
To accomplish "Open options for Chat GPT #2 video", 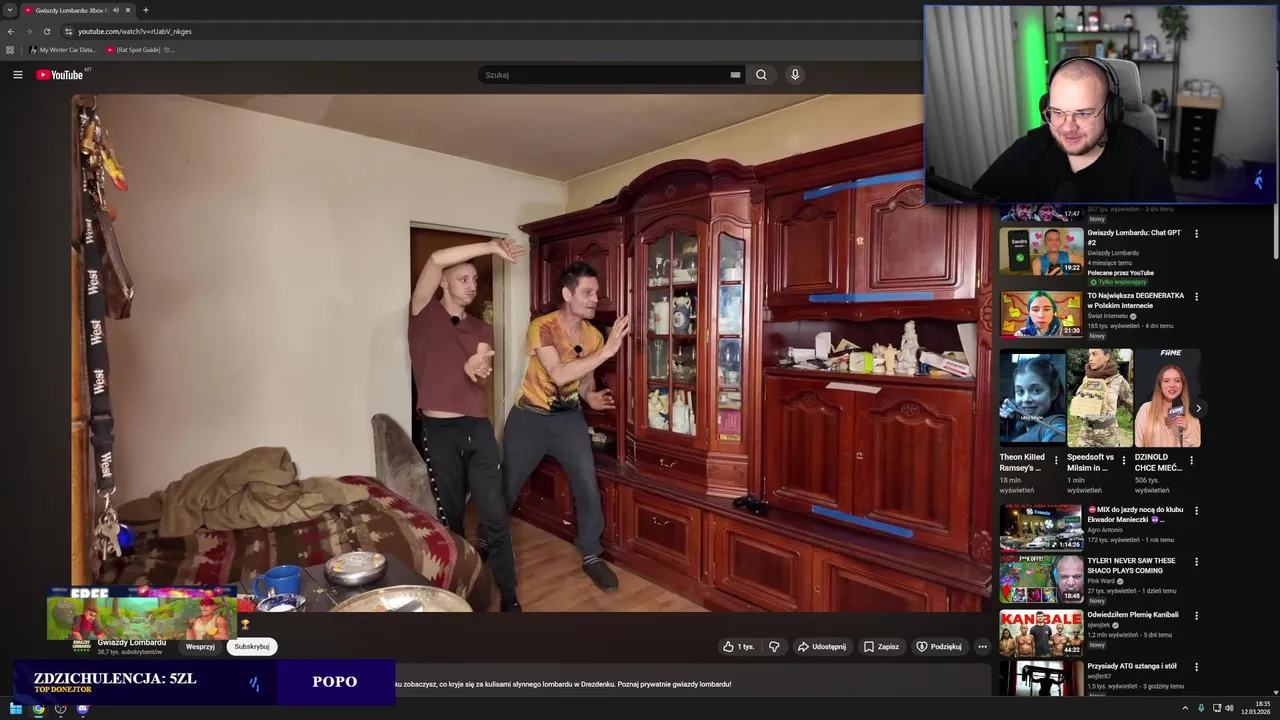I will (1196, 234).
